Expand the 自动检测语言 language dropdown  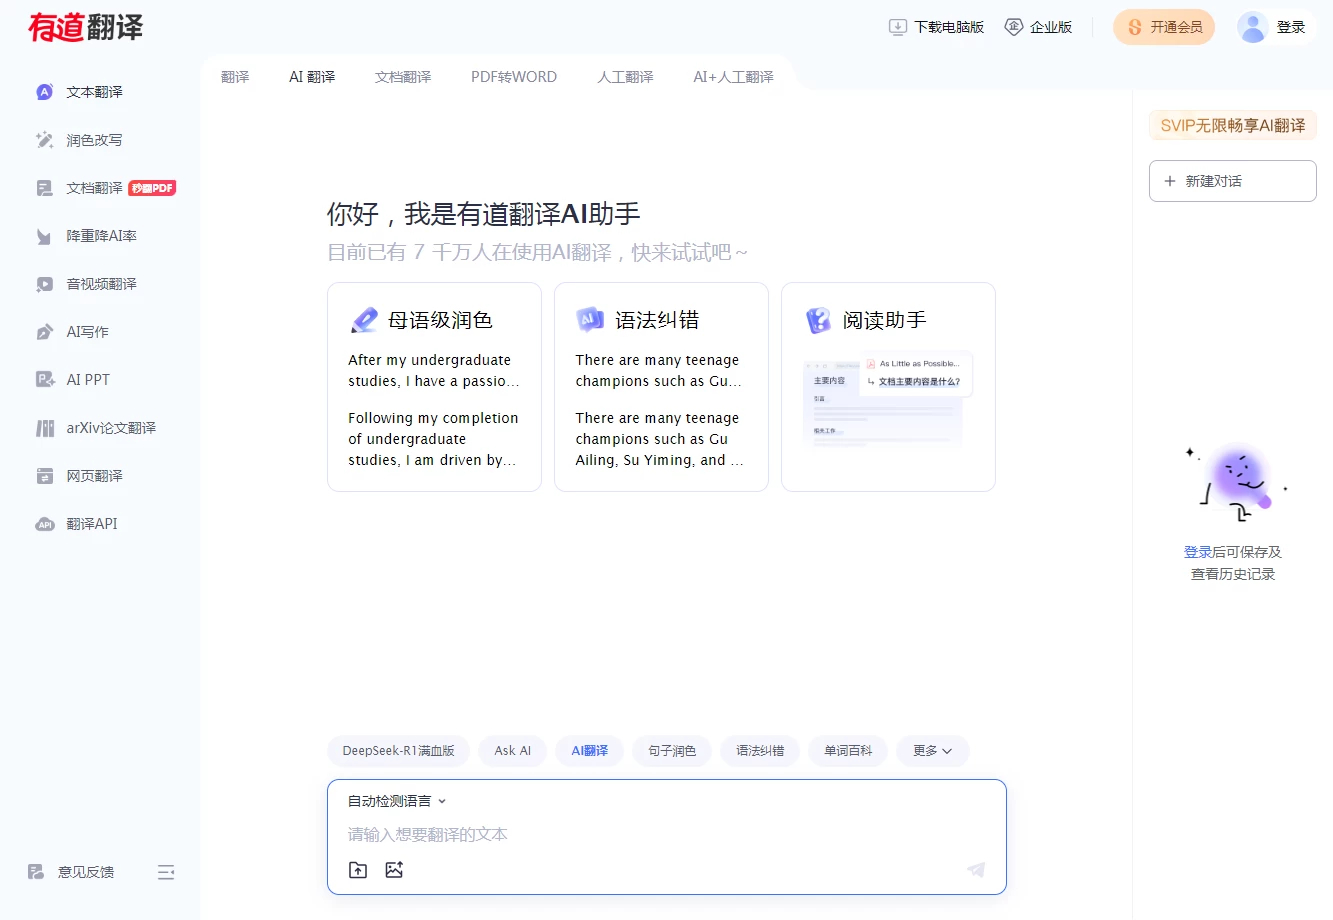pos(397,801)
